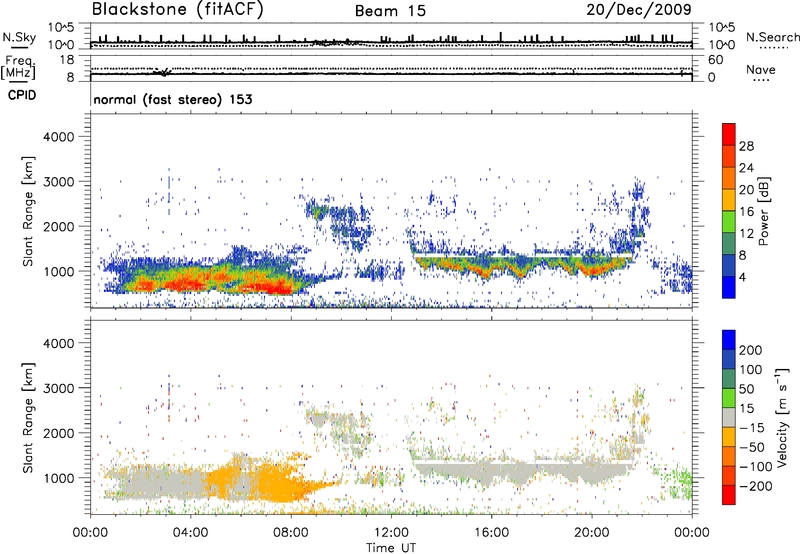
Task: Click the 60 Nave axis value
Action: coord(716,60)
